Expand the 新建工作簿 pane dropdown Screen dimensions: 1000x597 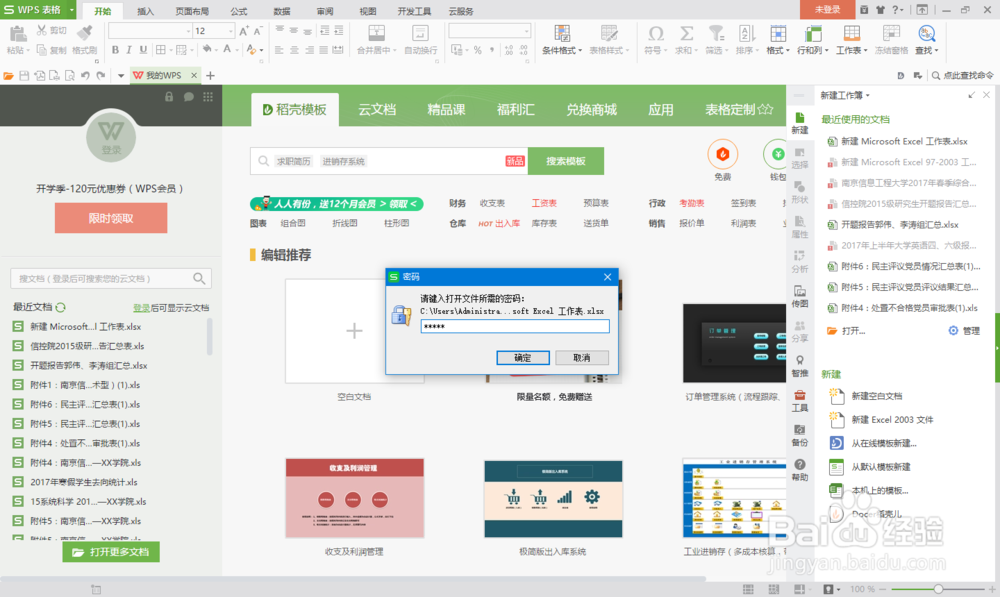(x=867, y=96)
